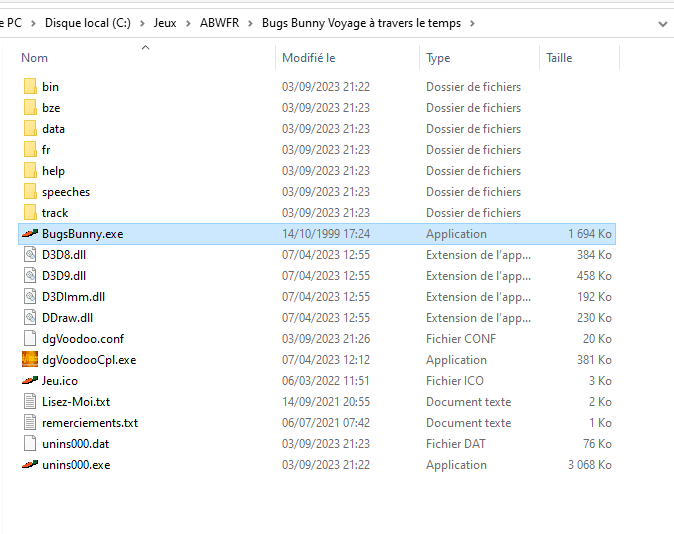Go to ABWFR breadcrumb folder
This screenshot has height=534, width=674.
tap(219, 23)
